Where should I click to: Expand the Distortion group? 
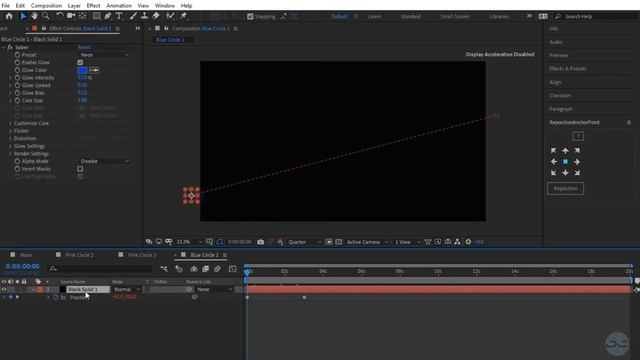(x=10, y=138)
